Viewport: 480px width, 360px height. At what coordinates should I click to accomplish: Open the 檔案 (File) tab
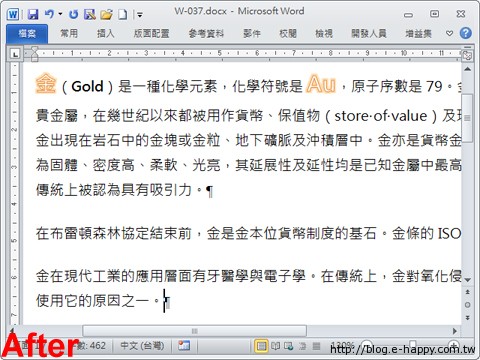27,34
